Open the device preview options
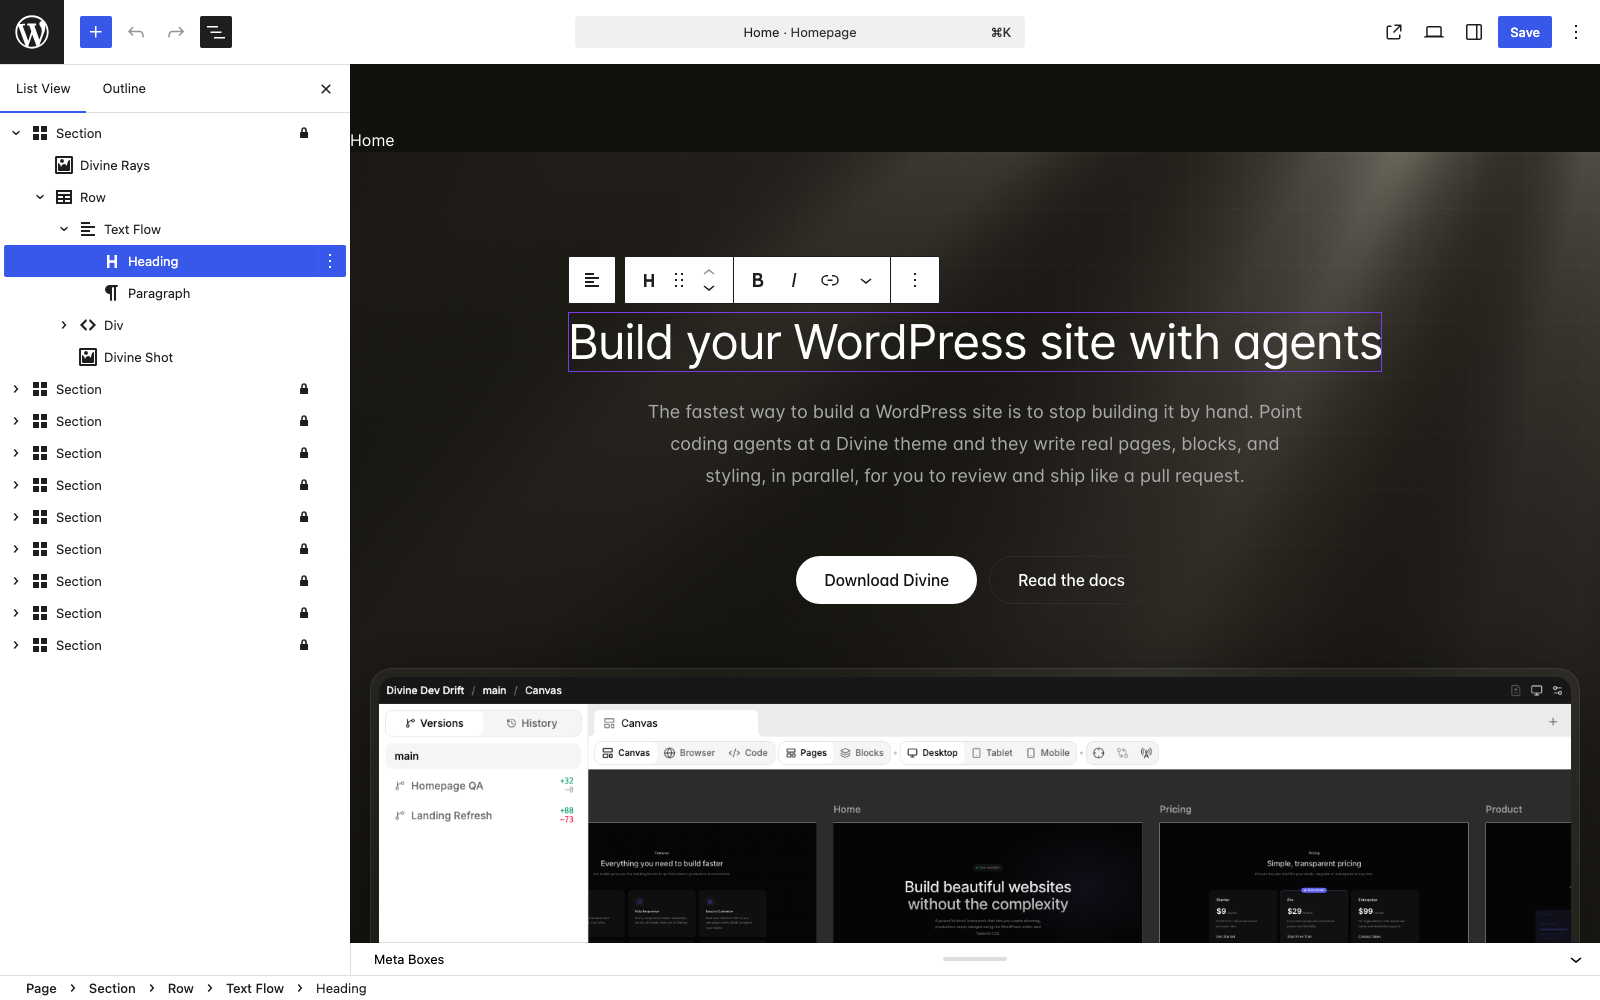This screenshot has width=1600, height=1000. tap(1434, 32)
